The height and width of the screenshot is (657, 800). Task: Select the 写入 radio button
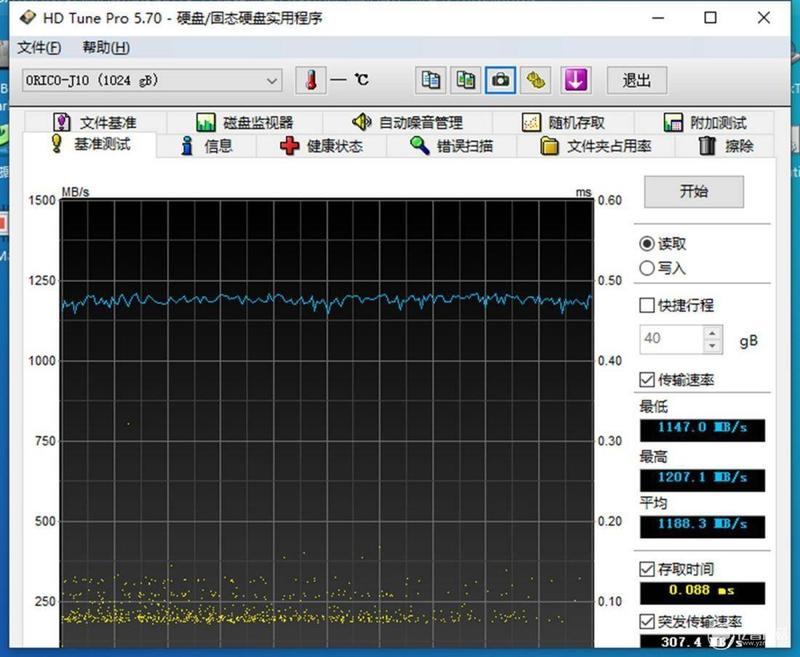[647, 268]
